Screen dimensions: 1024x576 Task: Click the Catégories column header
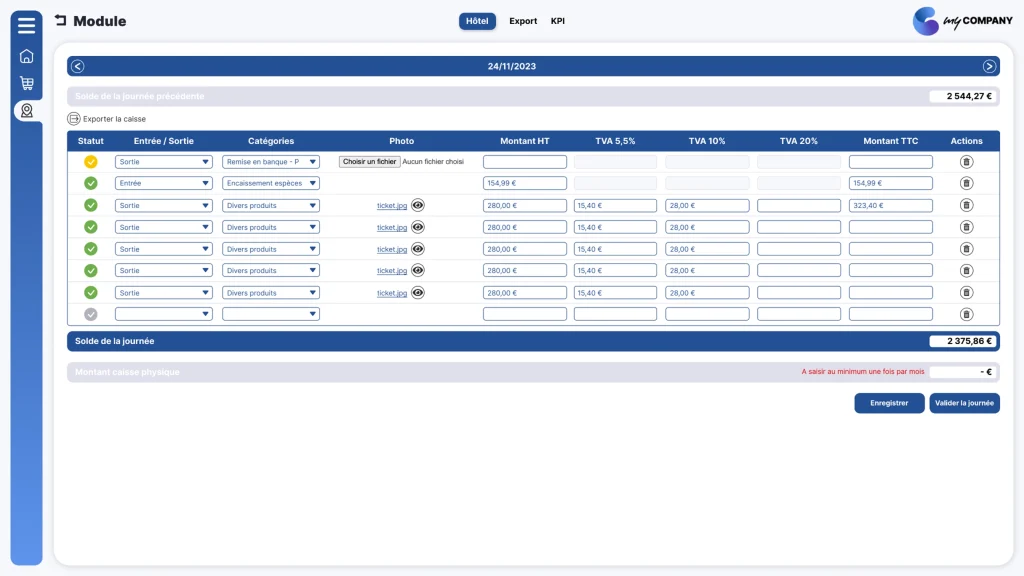(271, 141)
